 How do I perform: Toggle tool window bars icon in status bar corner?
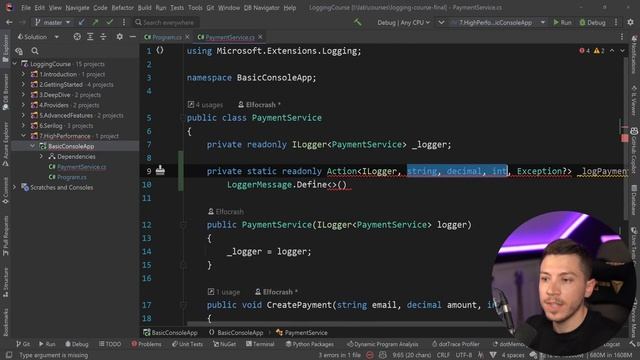pos(9,355)
